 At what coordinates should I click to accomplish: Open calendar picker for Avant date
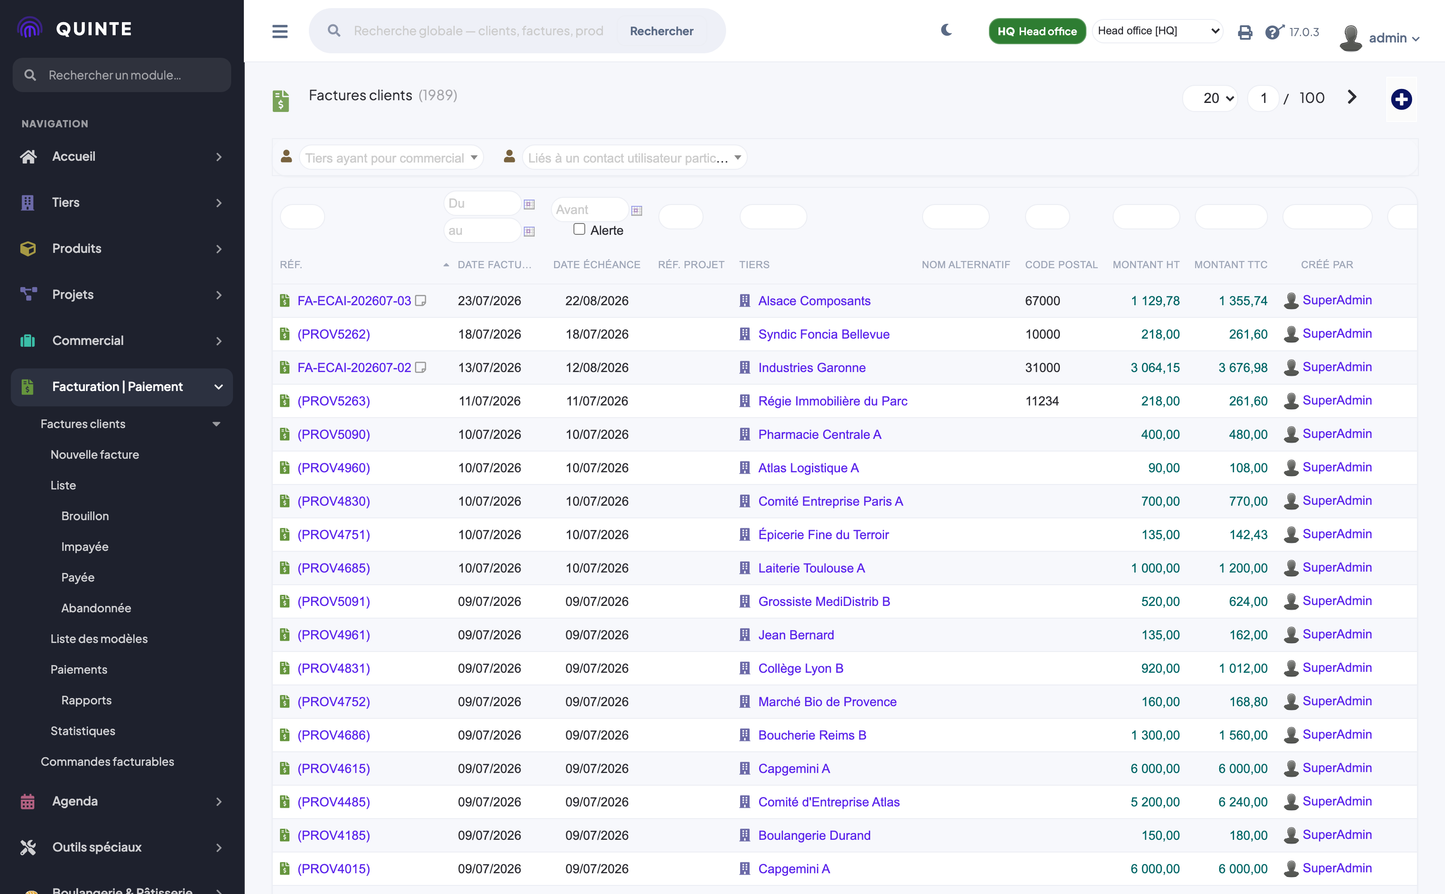[x=636, y=210]
